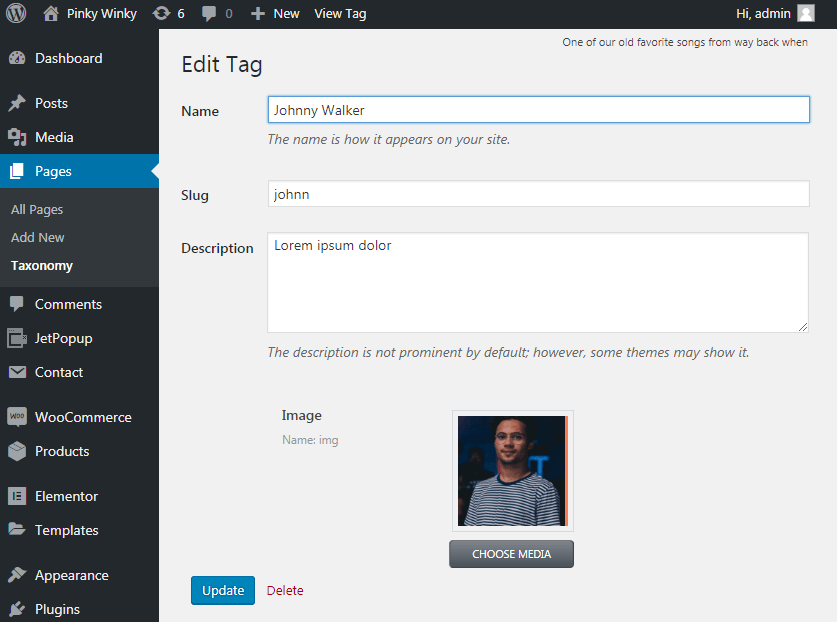This screenshot has height=622, width=837.
Task: Click the Contact envelope icon
Action: [x=17, y=372]
